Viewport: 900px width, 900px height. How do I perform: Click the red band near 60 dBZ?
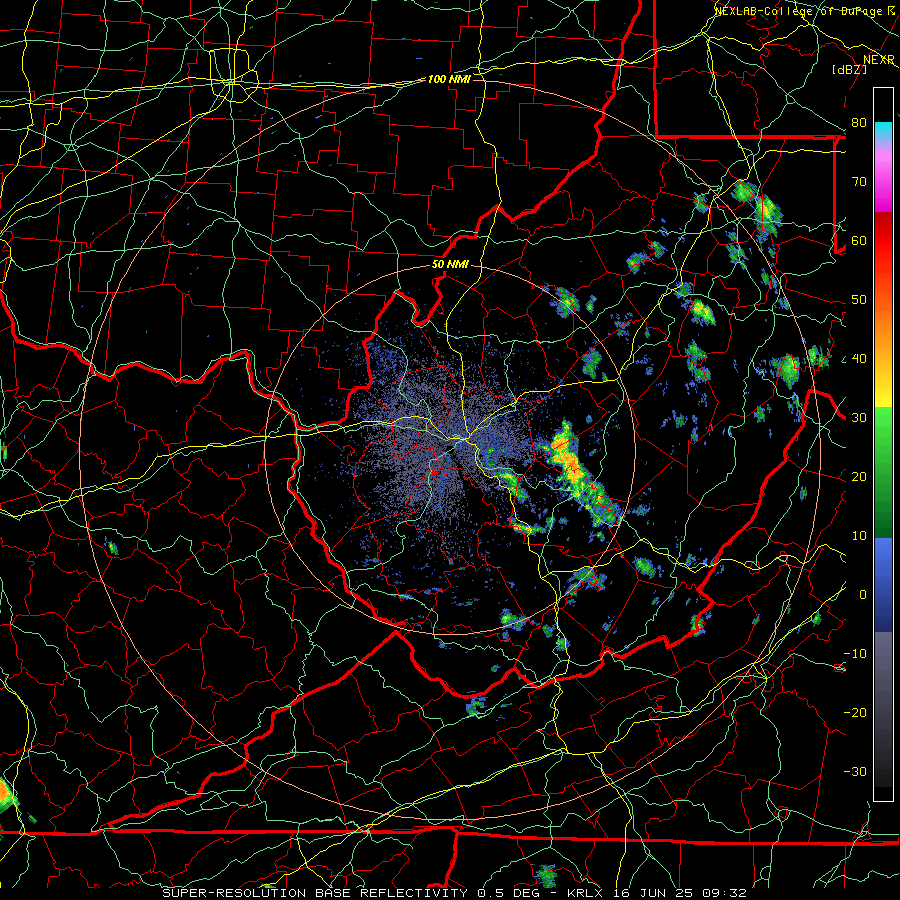pyautogui.click(x=883, y=241)
